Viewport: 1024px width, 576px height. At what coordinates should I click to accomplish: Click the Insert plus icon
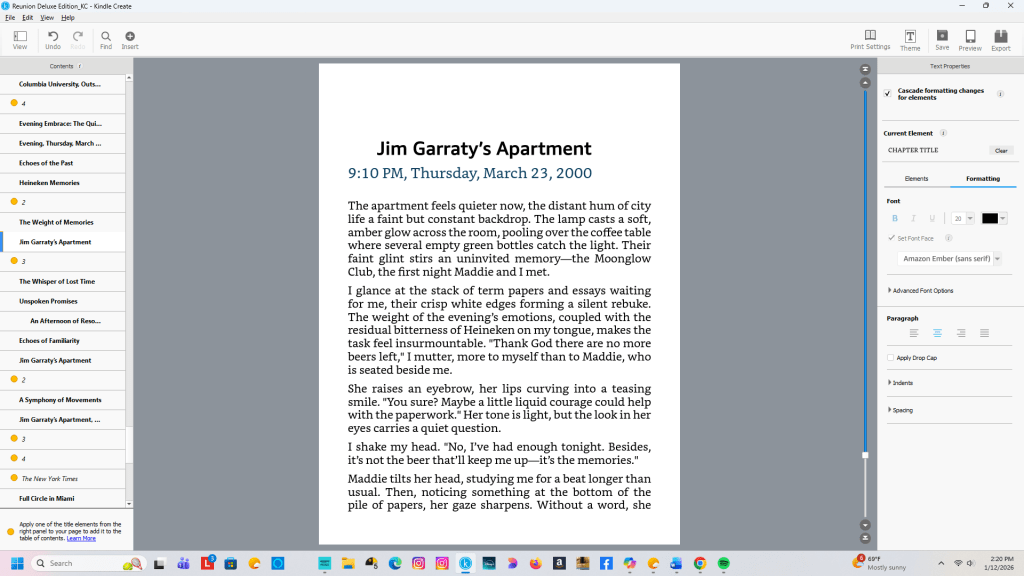[130, 39]
